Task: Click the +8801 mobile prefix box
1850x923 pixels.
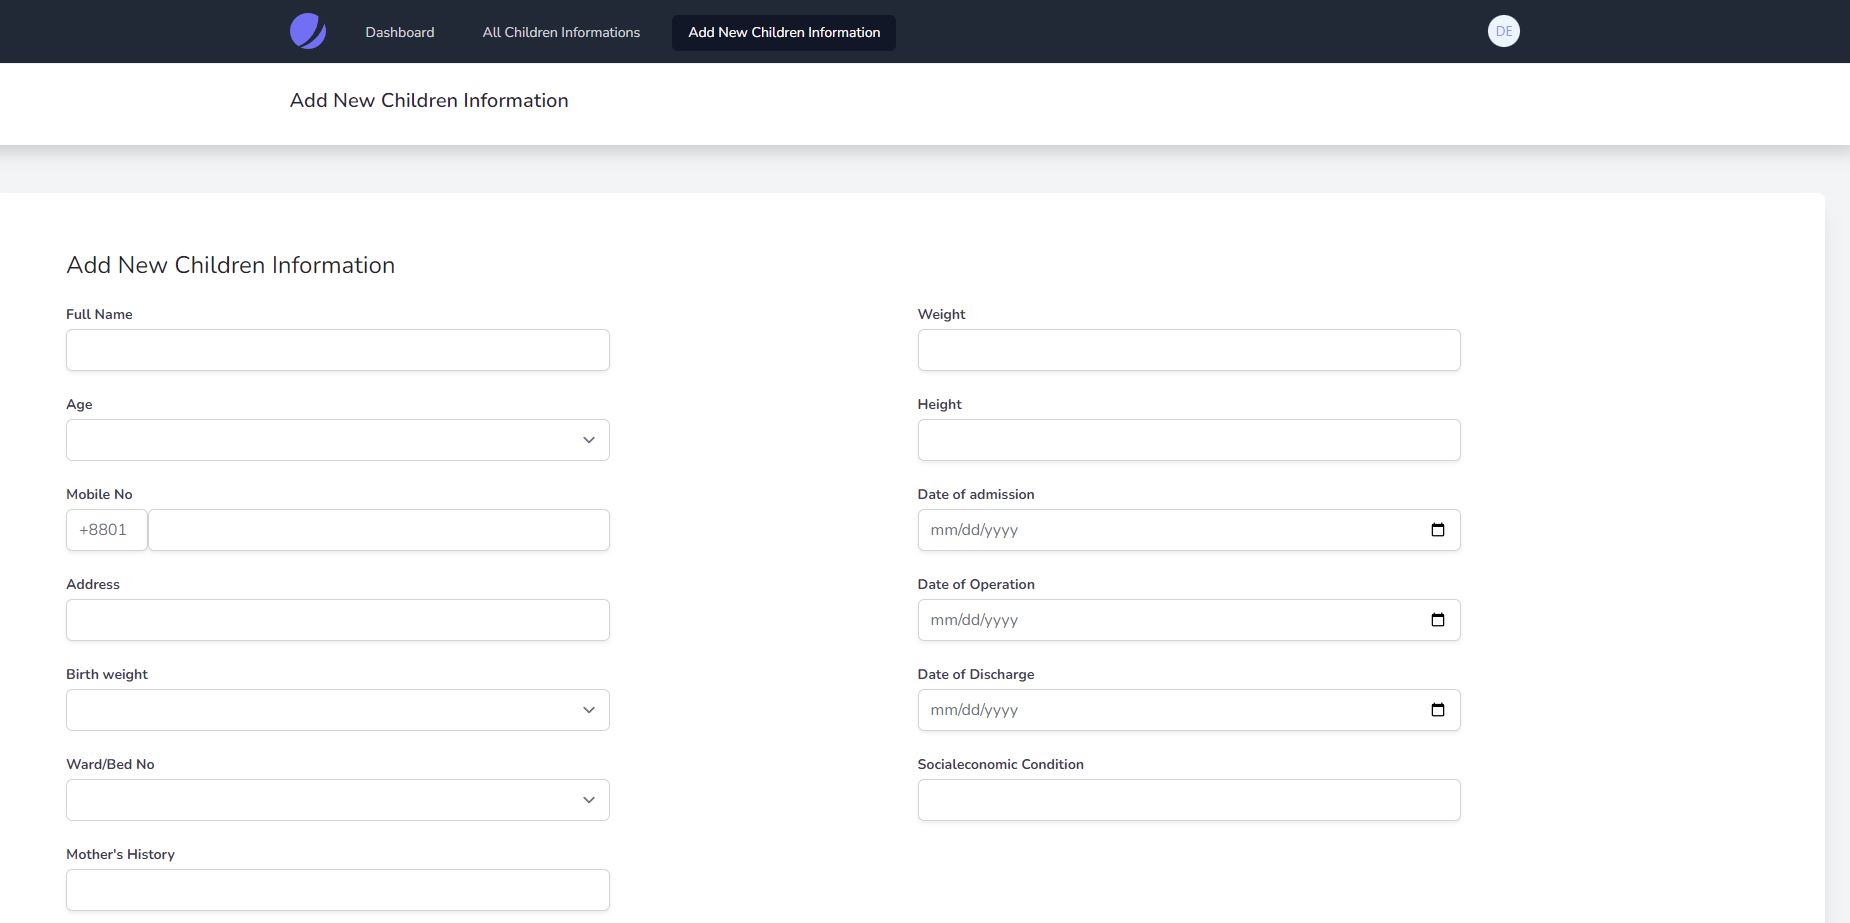Action: pos(106,530)
